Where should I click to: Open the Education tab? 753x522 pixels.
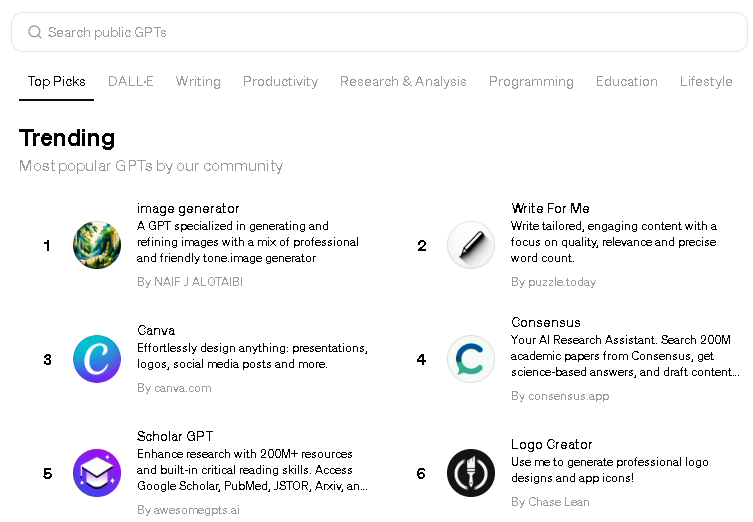(x=627, y=81)
